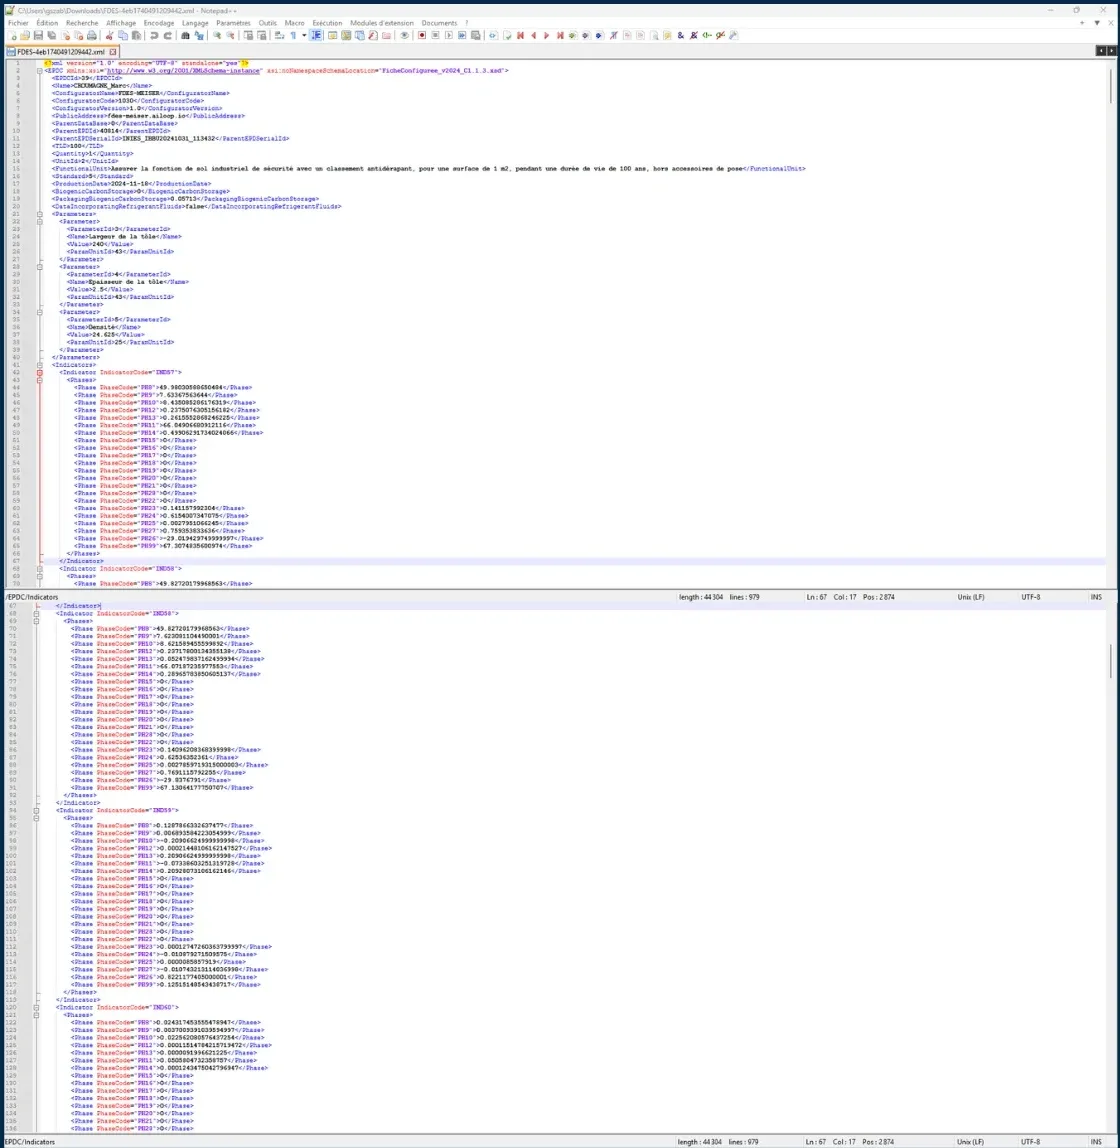The height and width of the screenshot is (1148, 1120).
Task: Undo the last action via toolbar arrow
Action: pyautogui.click(x=154, y=35)
